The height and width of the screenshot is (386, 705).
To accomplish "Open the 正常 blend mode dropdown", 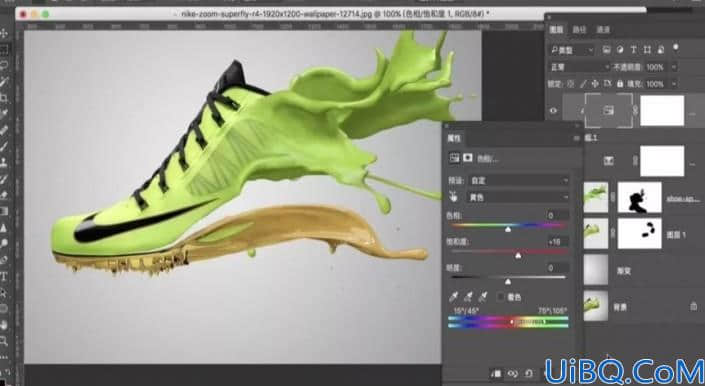I will tap(579, 67).
